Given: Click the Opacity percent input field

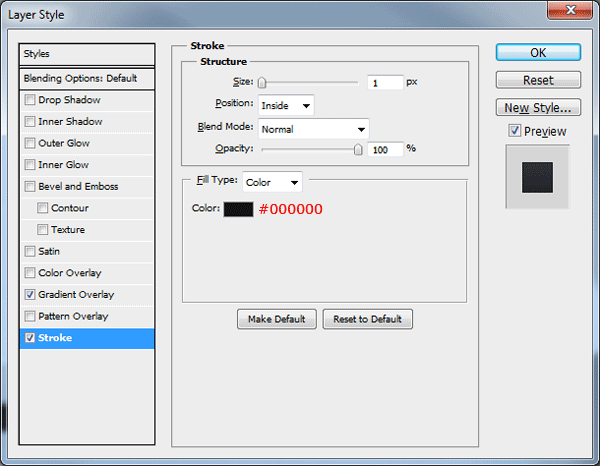Looking at the screenshot, I should (x=385, y=149).
